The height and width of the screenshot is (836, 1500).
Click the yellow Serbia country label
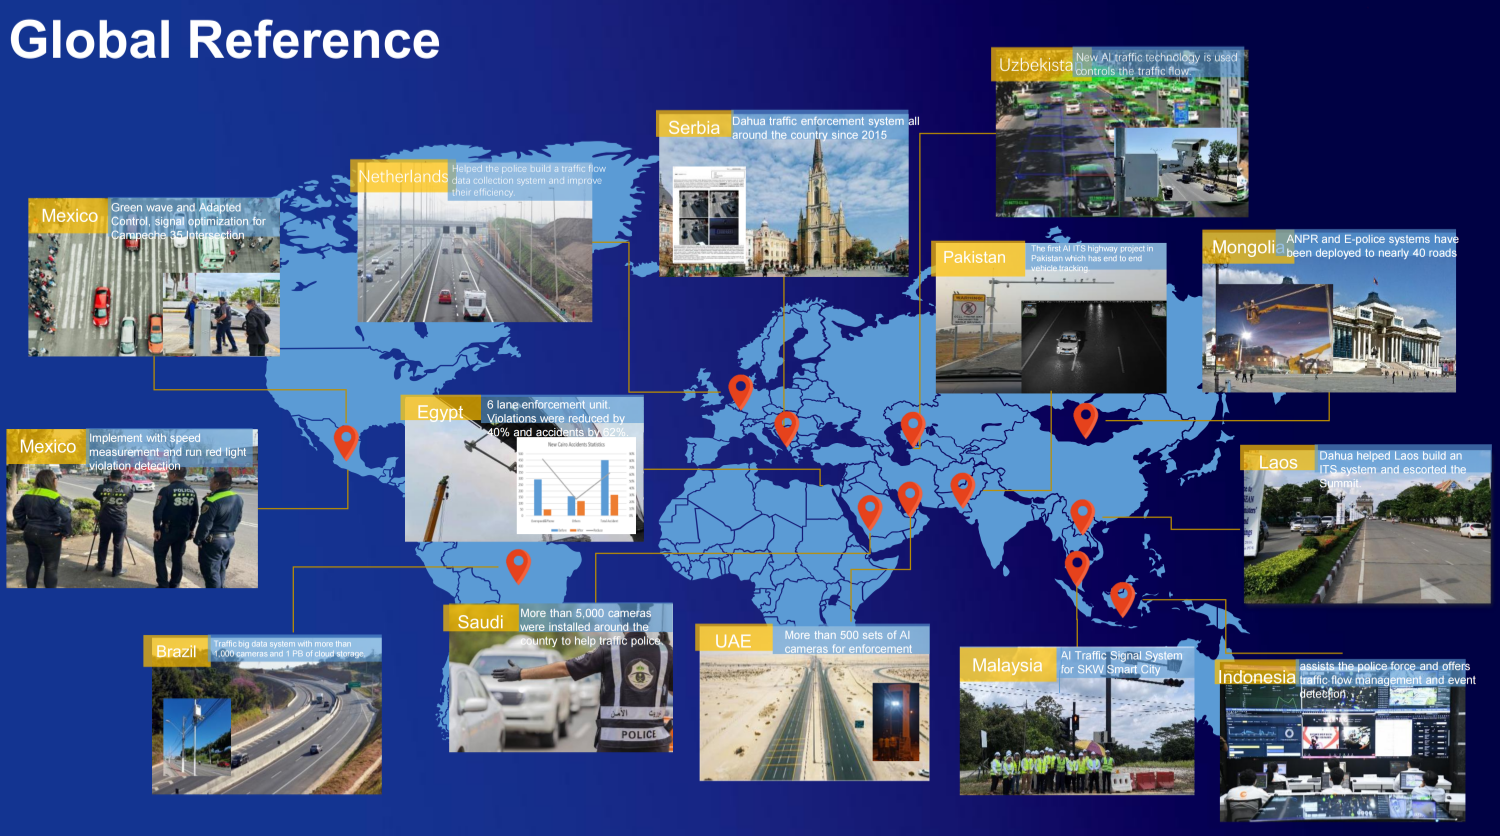(x=694, y=127)
